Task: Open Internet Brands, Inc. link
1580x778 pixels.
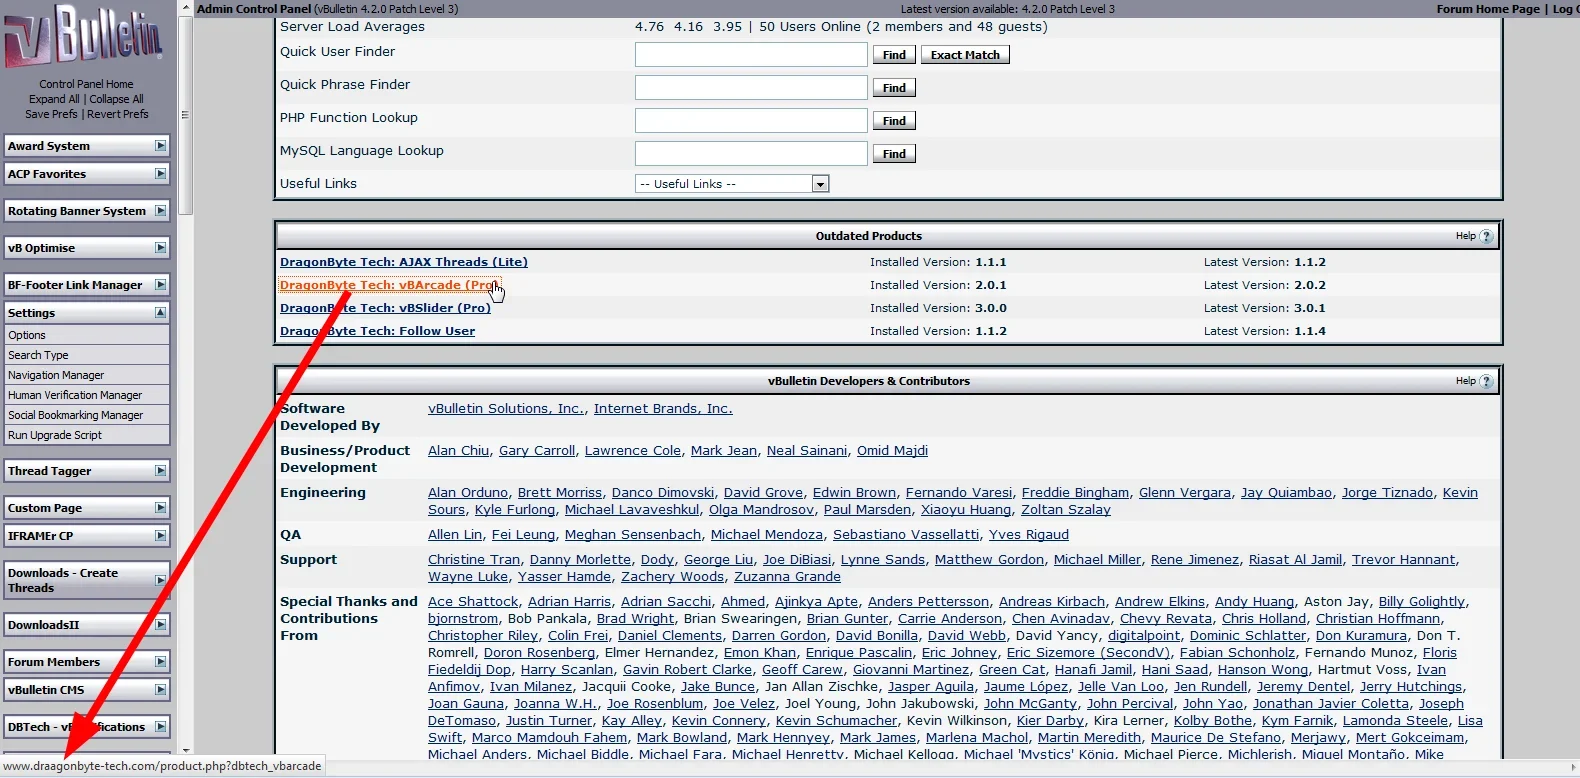Action: pyautogui.click(x=663, y=409)
